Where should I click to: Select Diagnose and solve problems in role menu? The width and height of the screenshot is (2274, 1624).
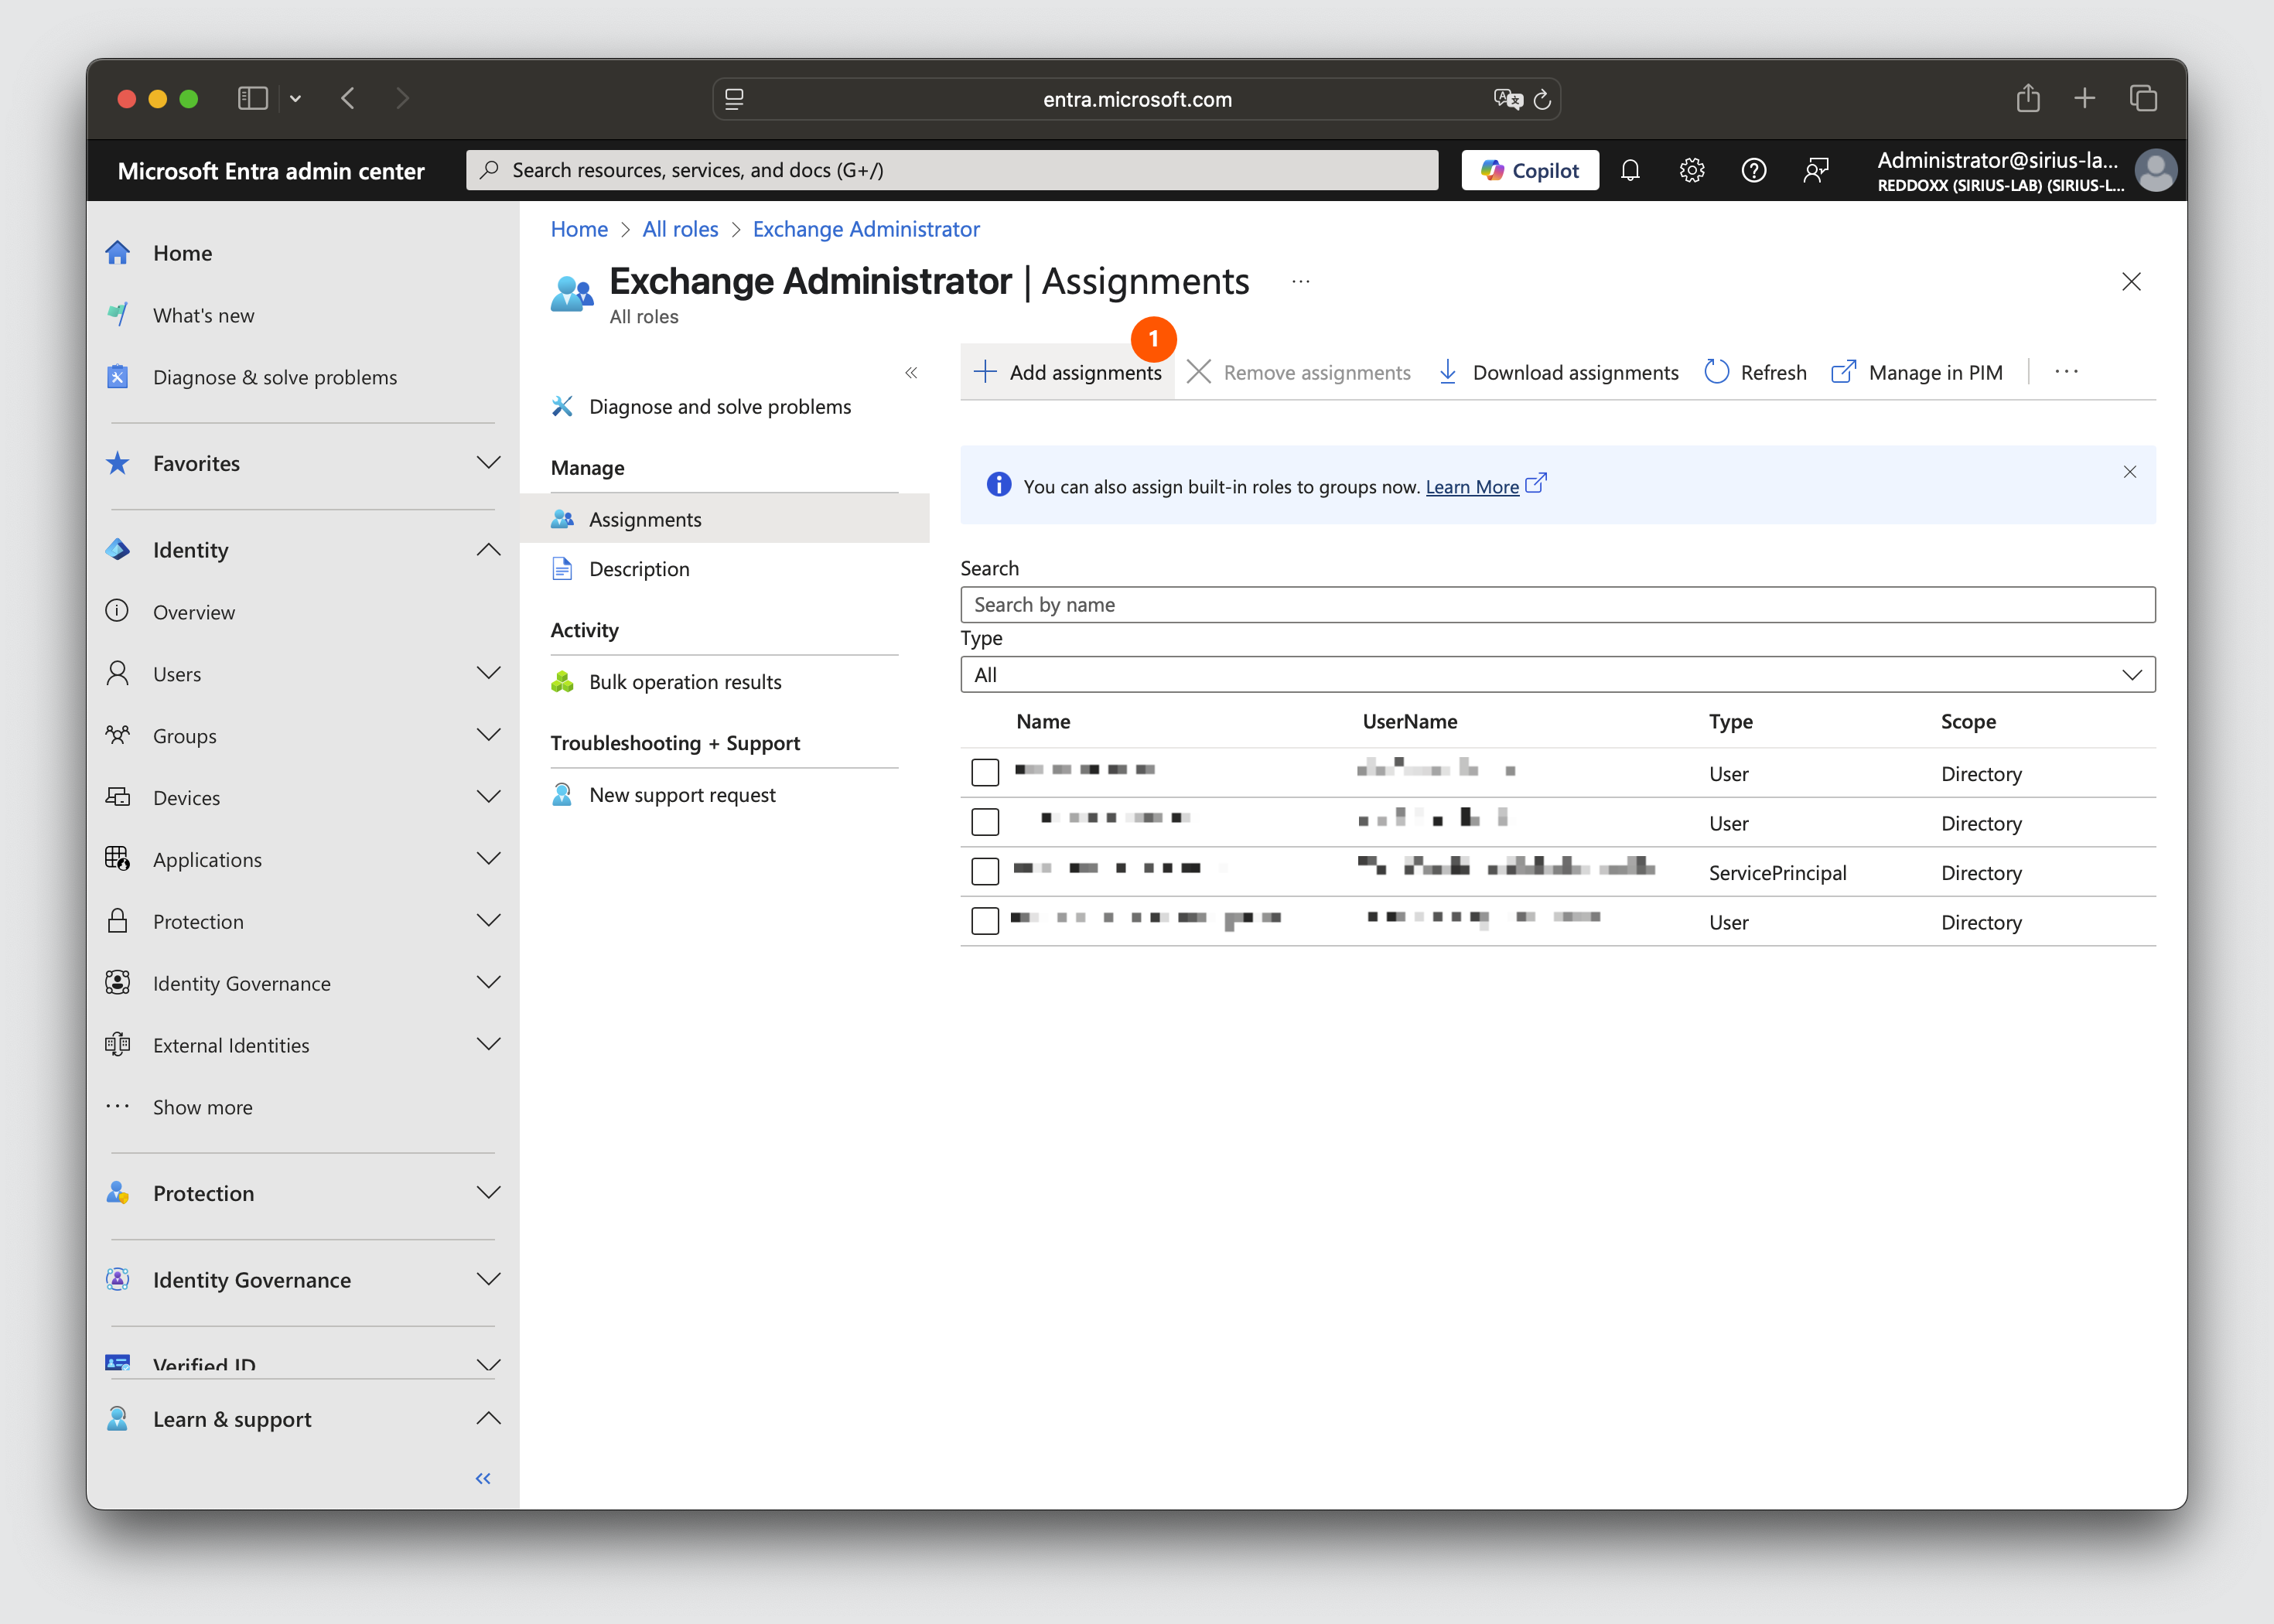point(720,407)
